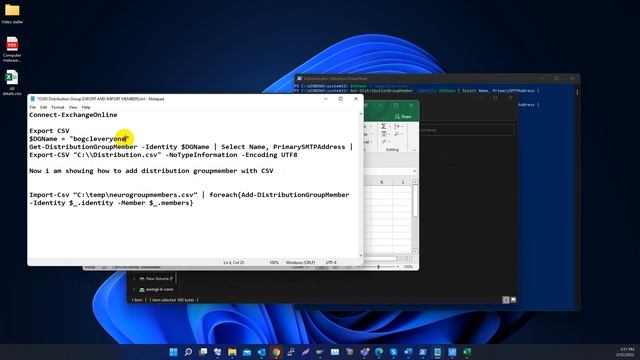Click Windows (CRLF) in Notepad status bar
This screenshot has height=360, width=640.
(x=300, y=262)
